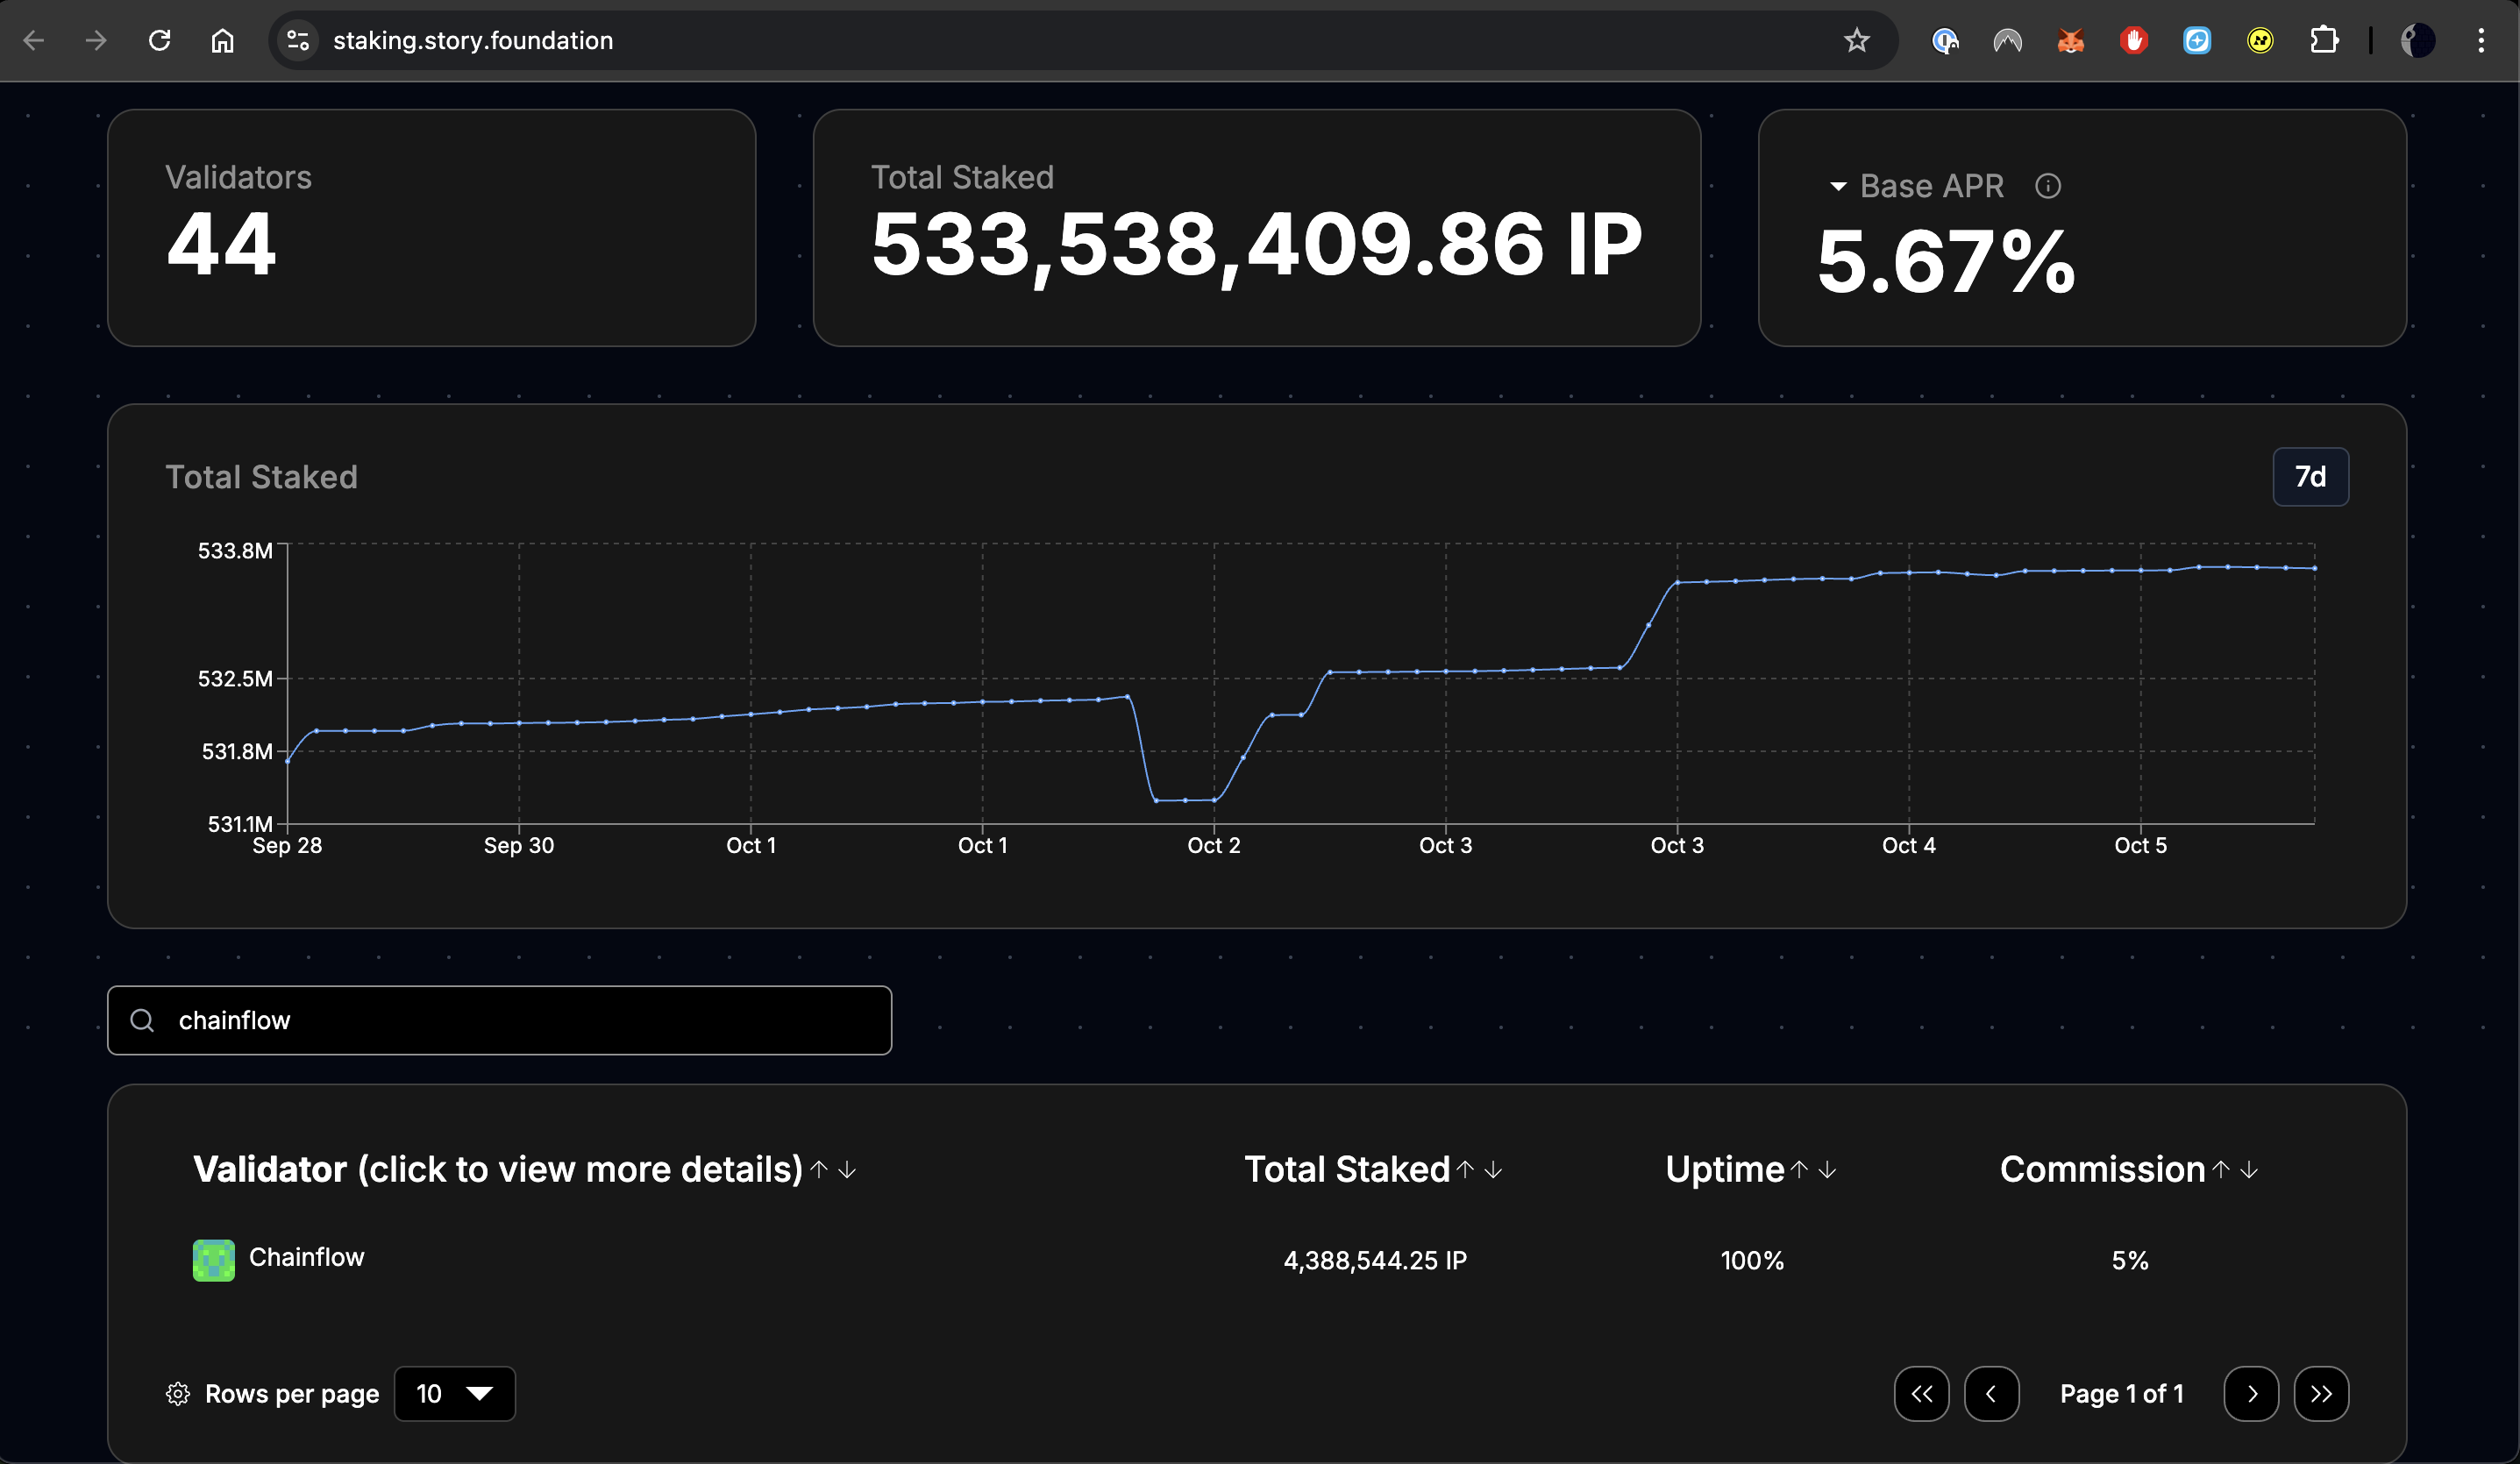This screenshot has height=1464, width=2520.
Task: Click the browser Extensions puzzle icon
Action: 2324,41
